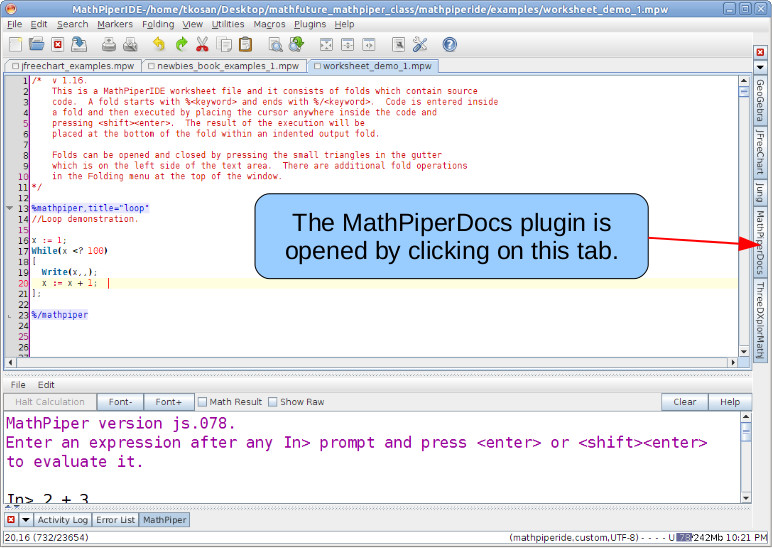The image size is (772, 548).
Task: Close the current buffer with the red X toolbar icon
Action: click(58, 45)
